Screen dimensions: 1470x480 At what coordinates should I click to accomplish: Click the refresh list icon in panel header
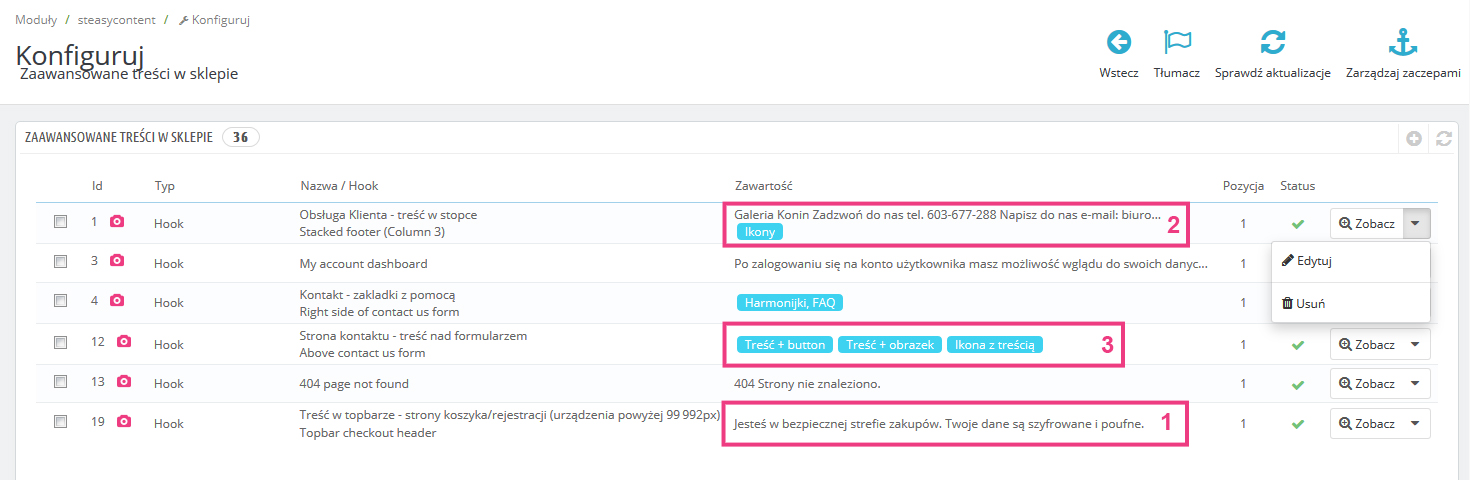(x=1443, y=139)
